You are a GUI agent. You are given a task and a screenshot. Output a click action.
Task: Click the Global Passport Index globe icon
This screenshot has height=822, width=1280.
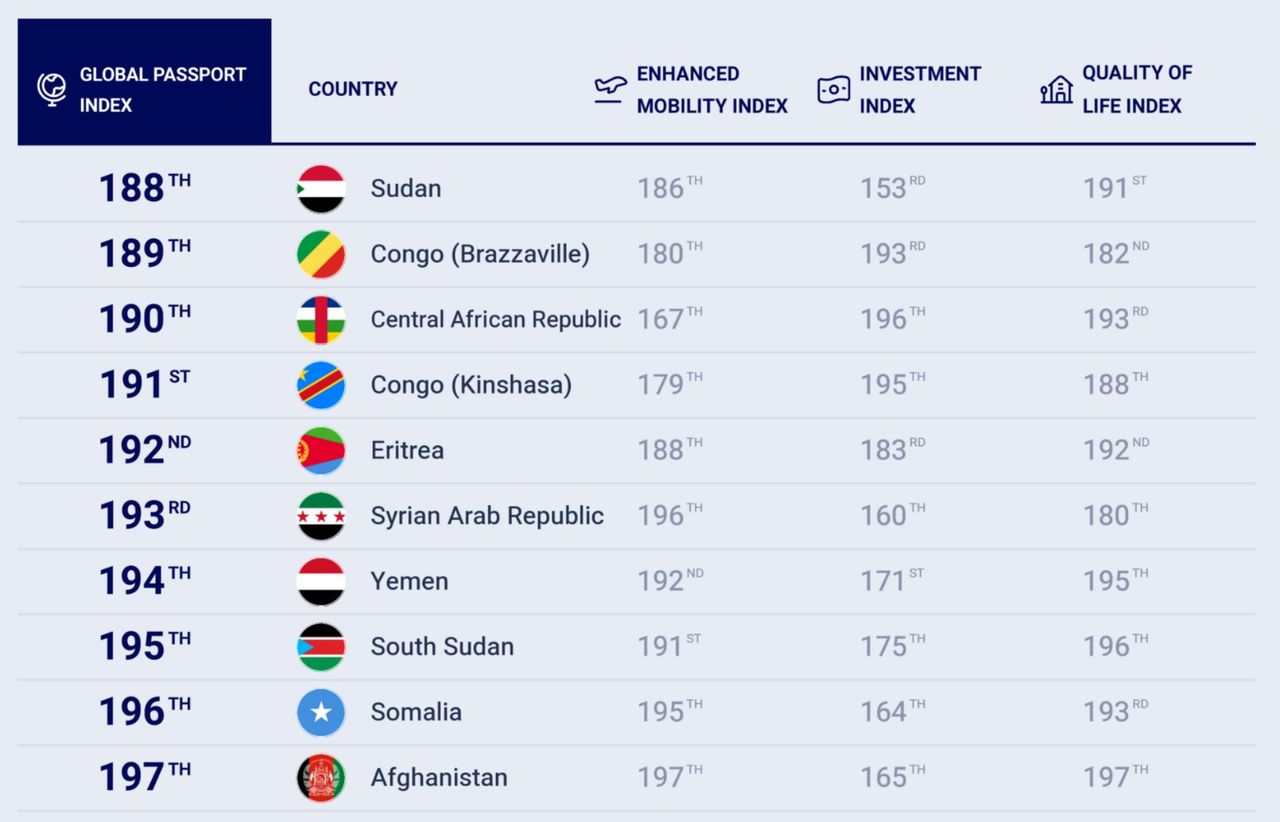[x=52, y=89]
